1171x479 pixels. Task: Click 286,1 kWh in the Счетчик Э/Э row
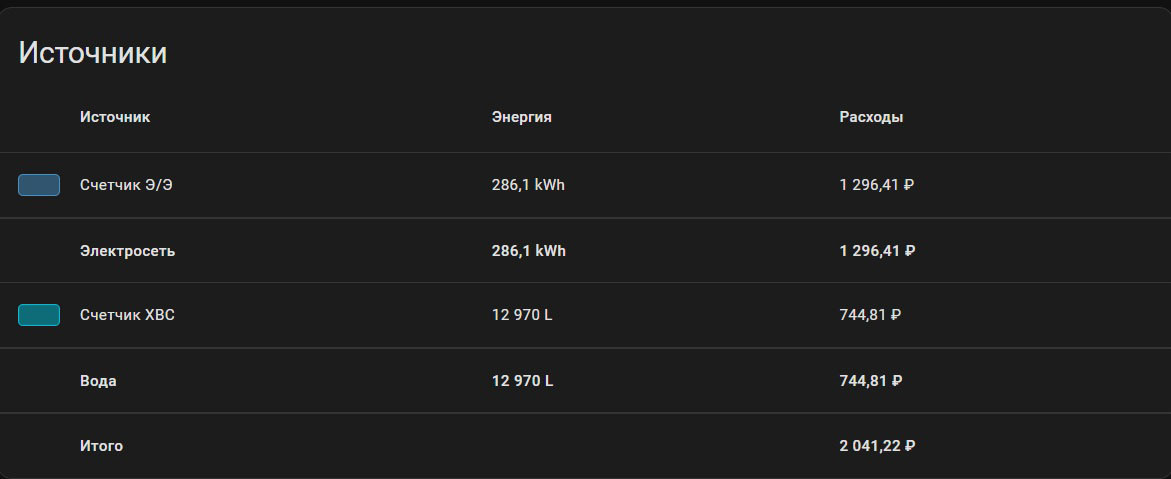[528, 185]
